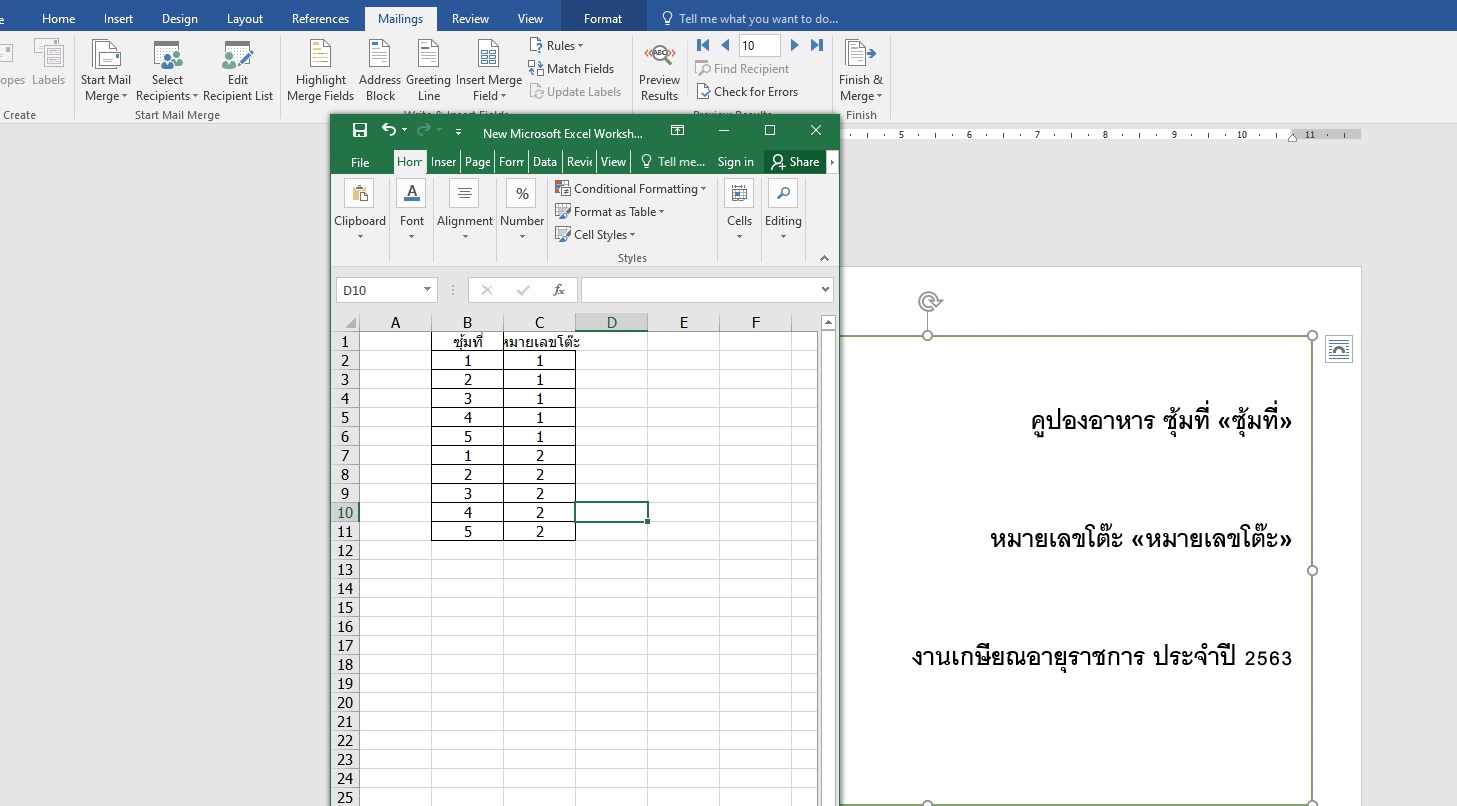Open Rules dropdown in Word ribbon
The height and width of the screenshot is (806, 1457).
pyautogui.click(x=556, y=45)
